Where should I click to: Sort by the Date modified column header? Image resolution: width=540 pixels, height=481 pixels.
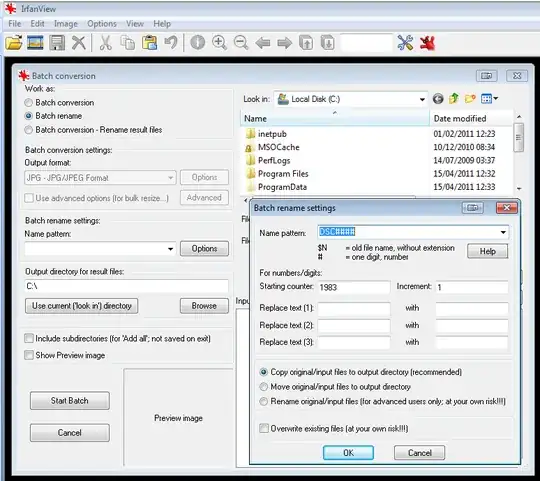471,119
